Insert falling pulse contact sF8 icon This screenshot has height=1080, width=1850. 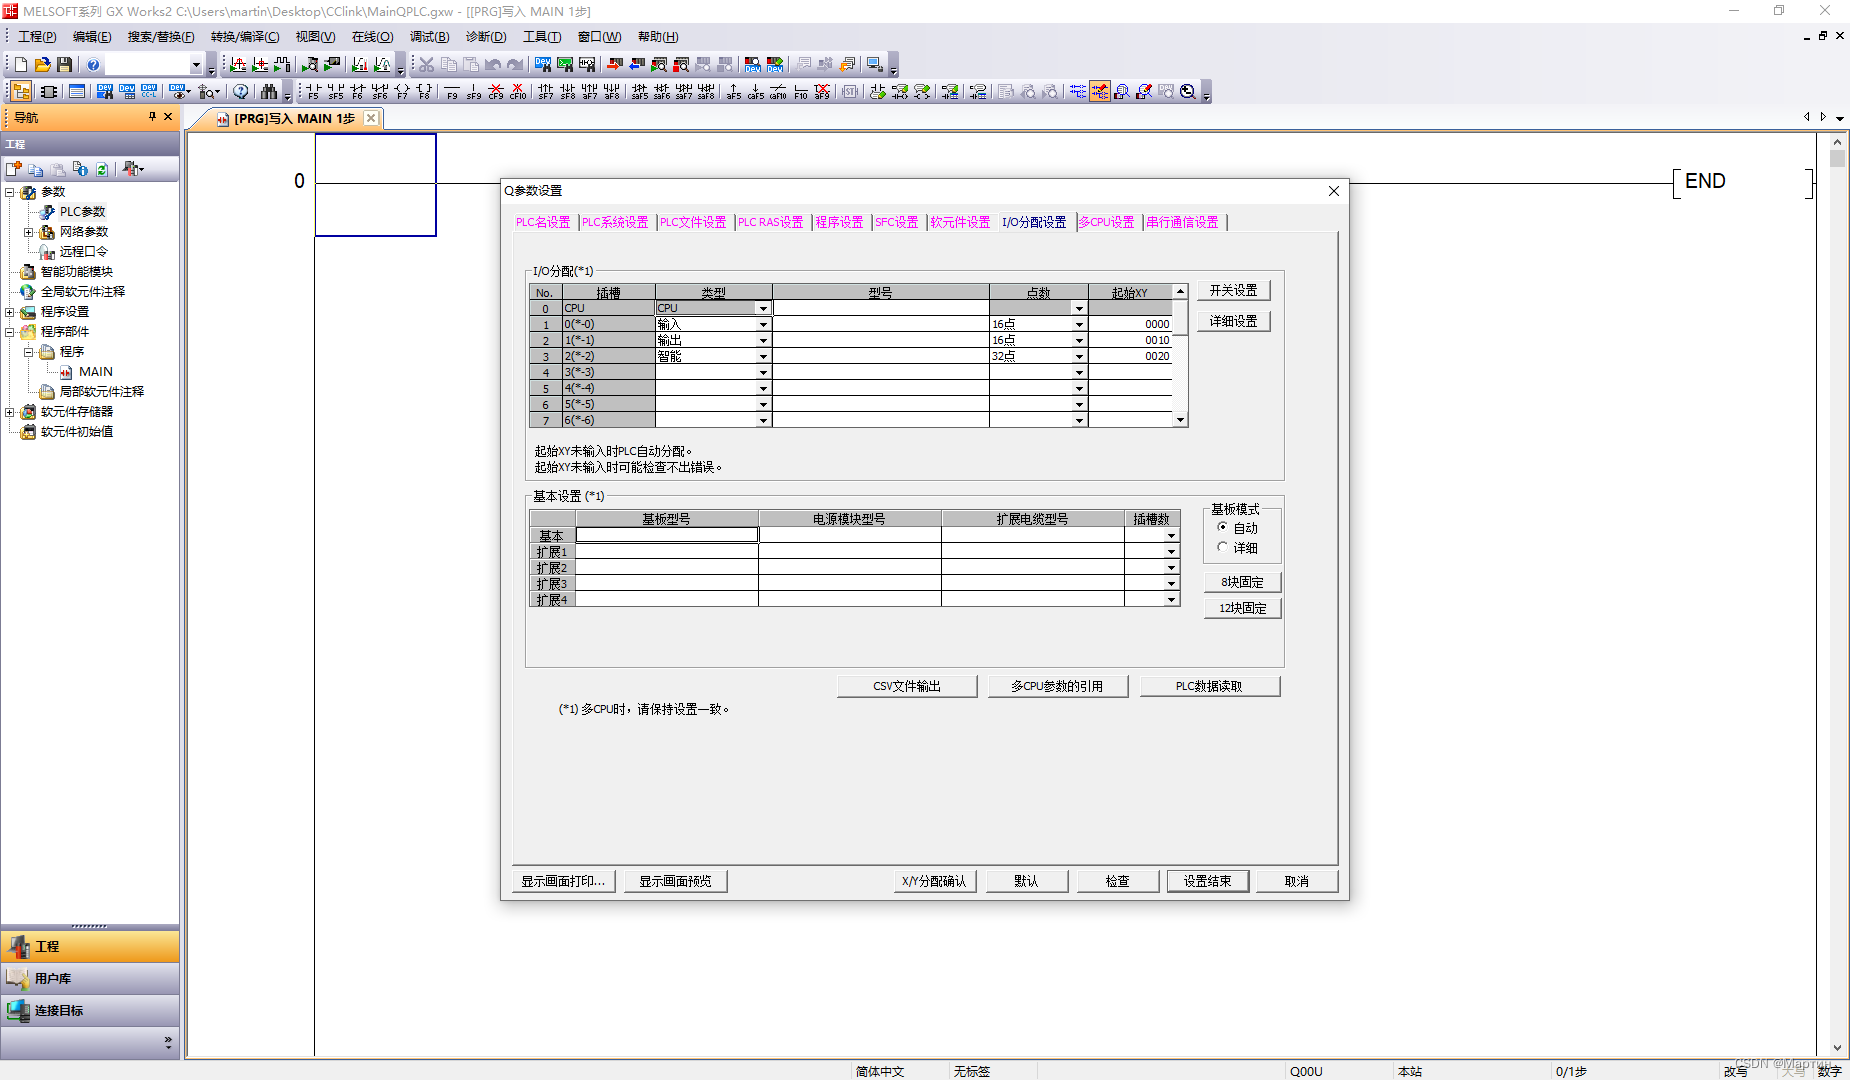(x=568, y=92)
